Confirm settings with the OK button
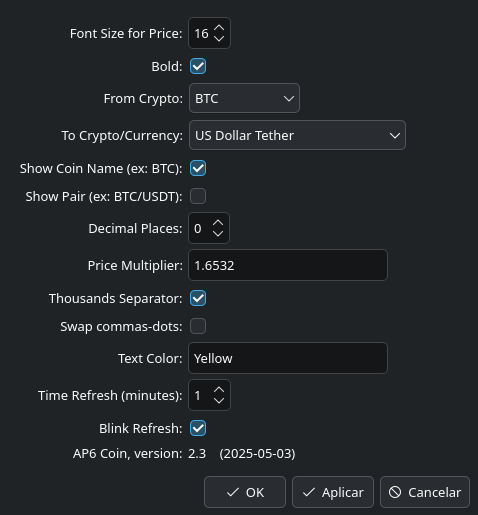Image resolution: width=478 pixels, height=515 pixels. click(x=245, y=492)
